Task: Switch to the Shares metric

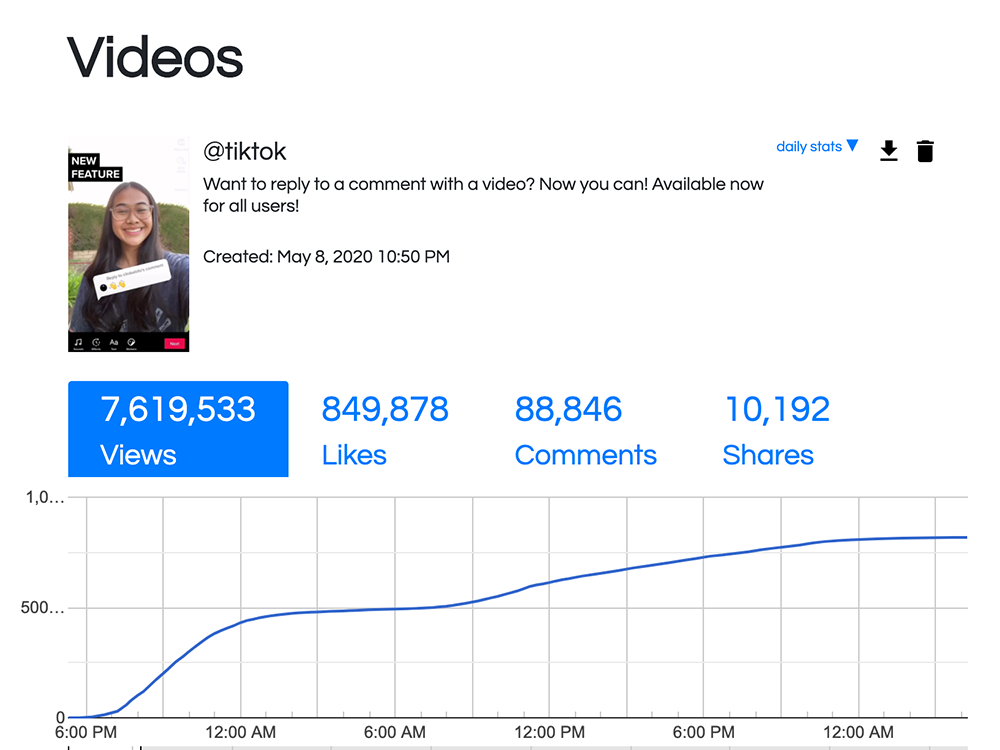Action: (x=776, y=430)
